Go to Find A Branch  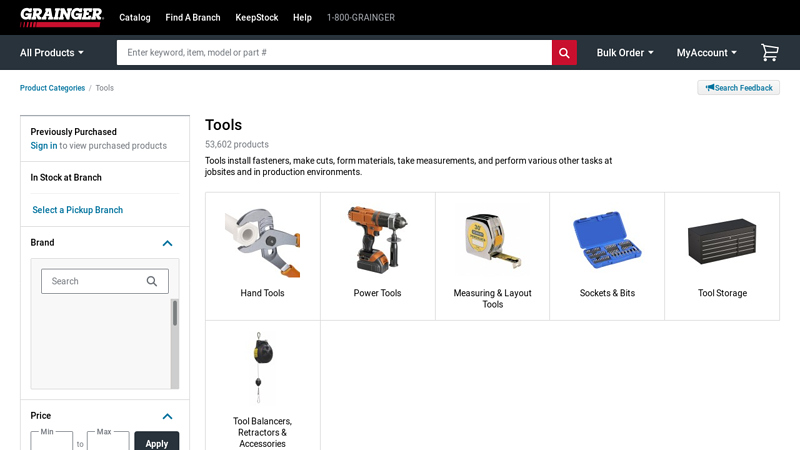pos(193,17)
